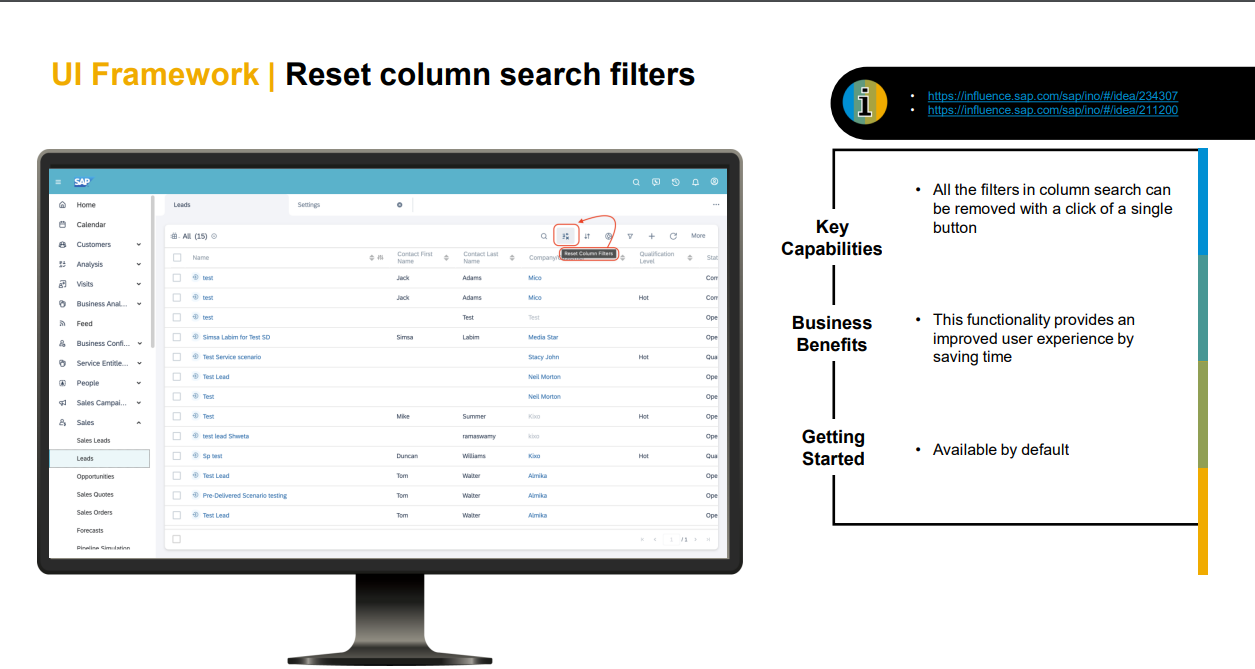Open the SAP influence idea 234307 link

click(1053, 96)
